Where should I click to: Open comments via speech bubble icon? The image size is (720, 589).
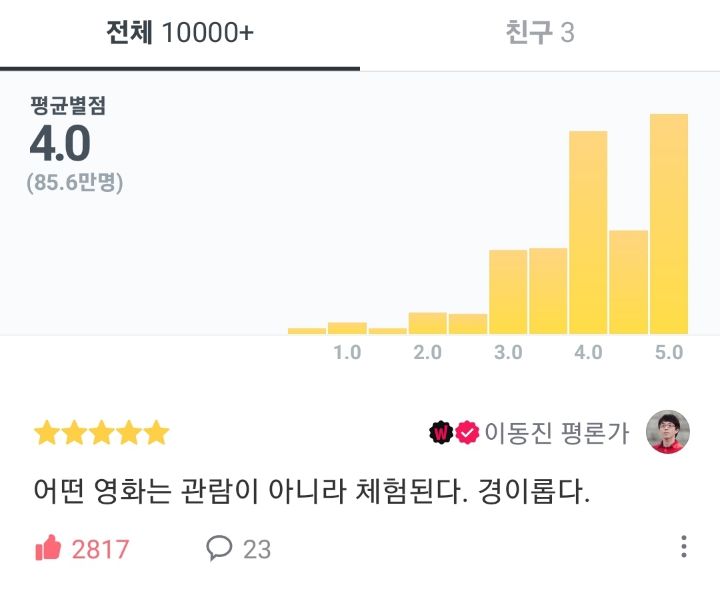point(219,547)
